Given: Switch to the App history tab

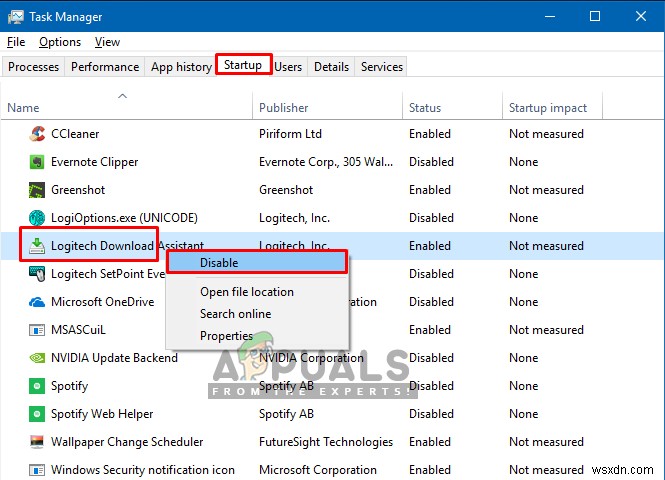Looking at the screenshot, I should (181, 67).
